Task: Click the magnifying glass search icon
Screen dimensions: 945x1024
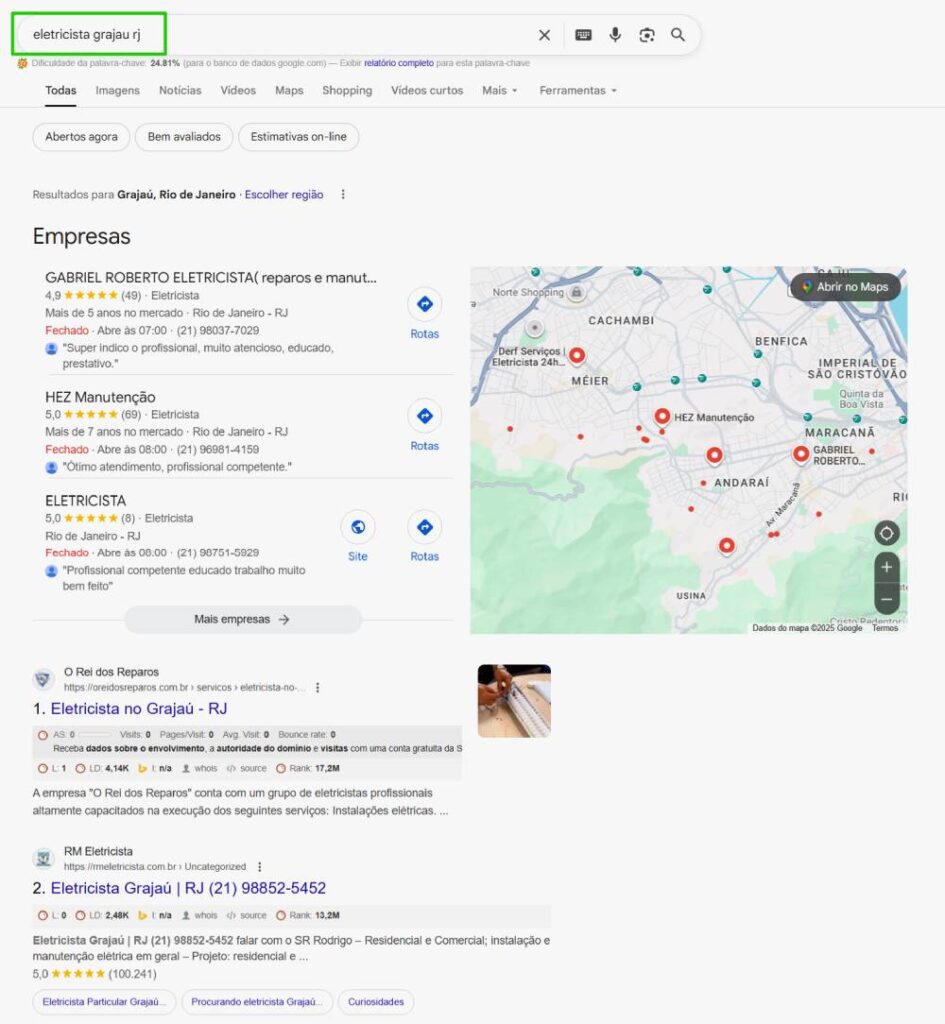Action: (678, 35)
